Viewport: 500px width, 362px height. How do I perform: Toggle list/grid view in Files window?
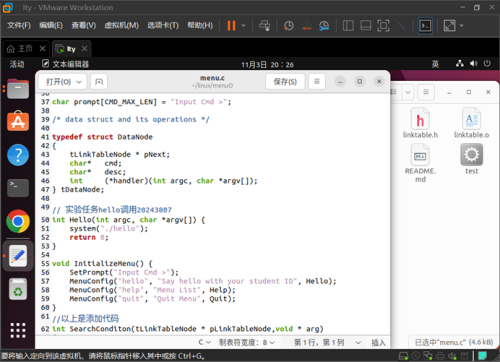pyautogui.click(x=395, y=92)
